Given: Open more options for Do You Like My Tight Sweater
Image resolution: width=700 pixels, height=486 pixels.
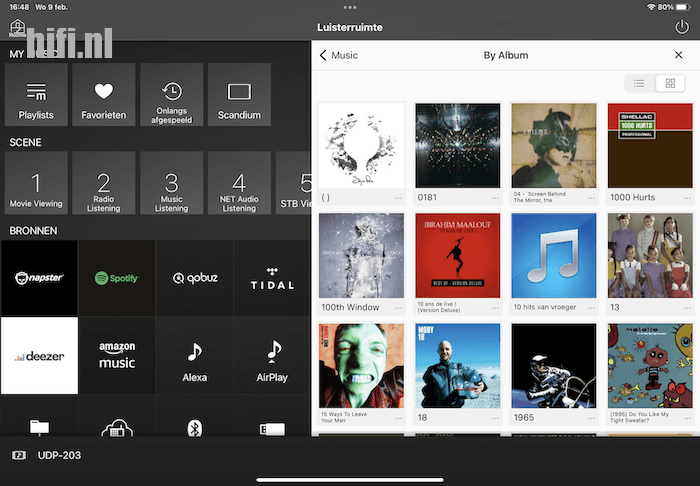Looking at the screenshot, I should coord(687,418).
